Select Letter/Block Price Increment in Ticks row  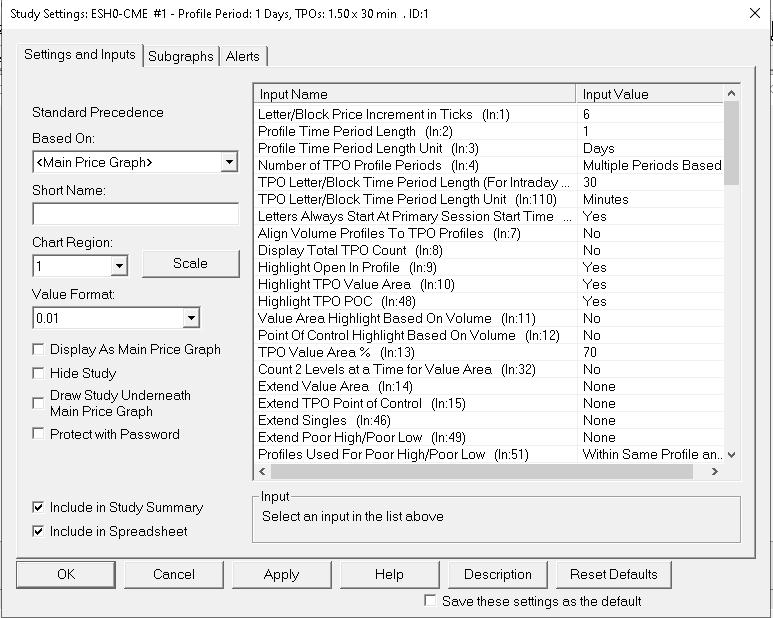coord(489,114)
